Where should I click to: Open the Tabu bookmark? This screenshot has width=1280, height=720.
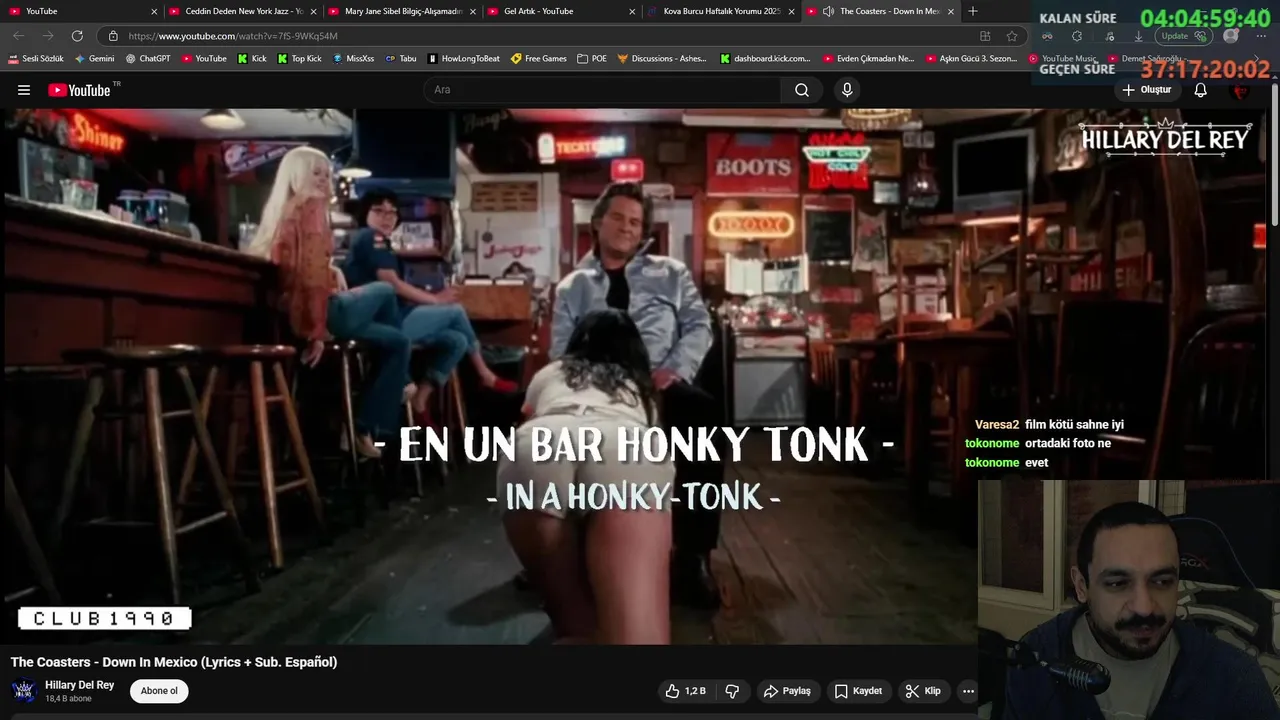pyautogui.click(x=401, y=59)
